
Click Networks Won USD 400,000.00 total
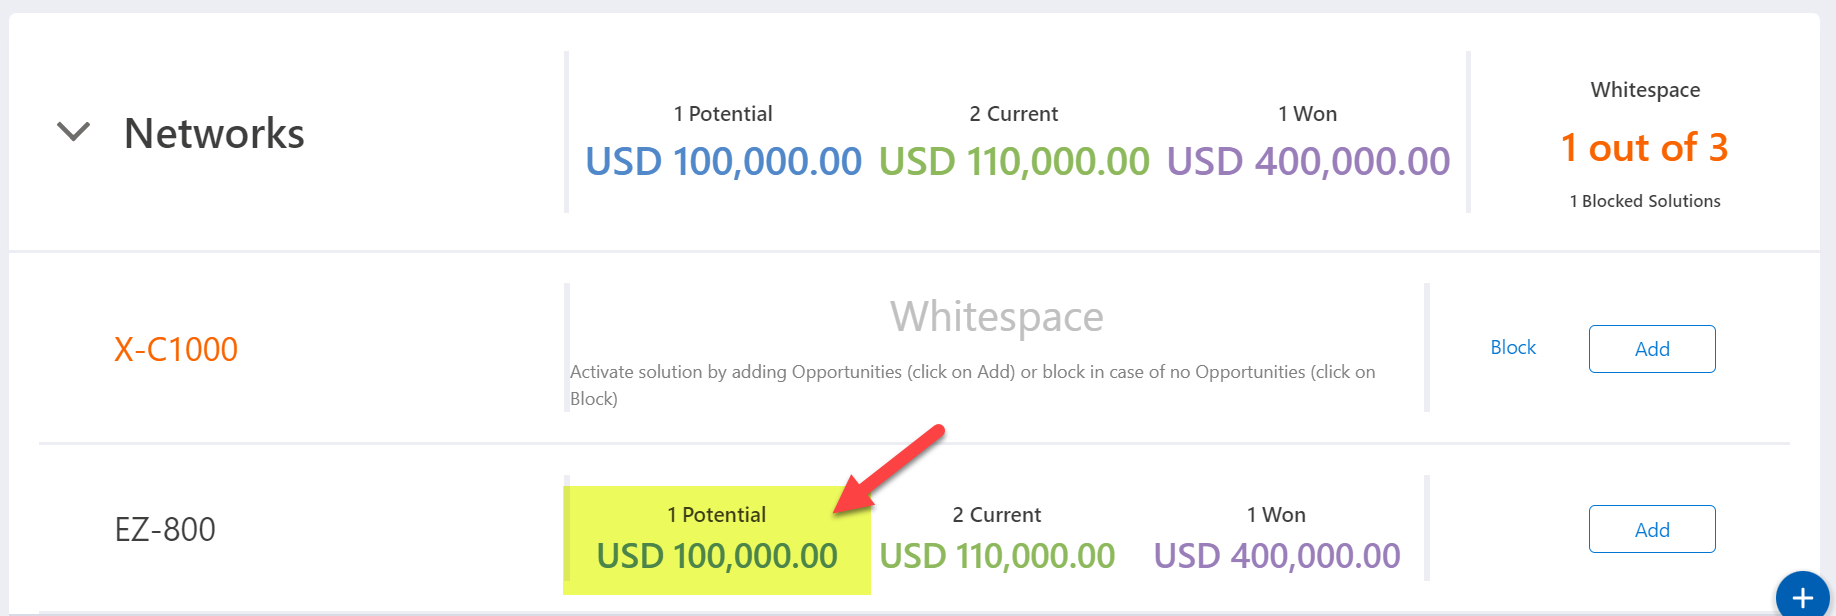pos(1308,161)
